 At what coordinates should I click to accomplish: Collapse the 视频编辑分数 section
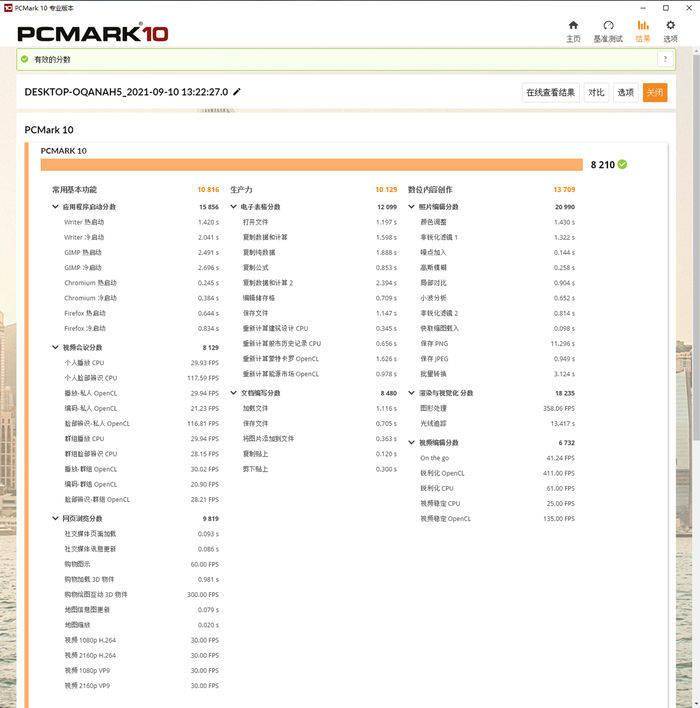411,442
